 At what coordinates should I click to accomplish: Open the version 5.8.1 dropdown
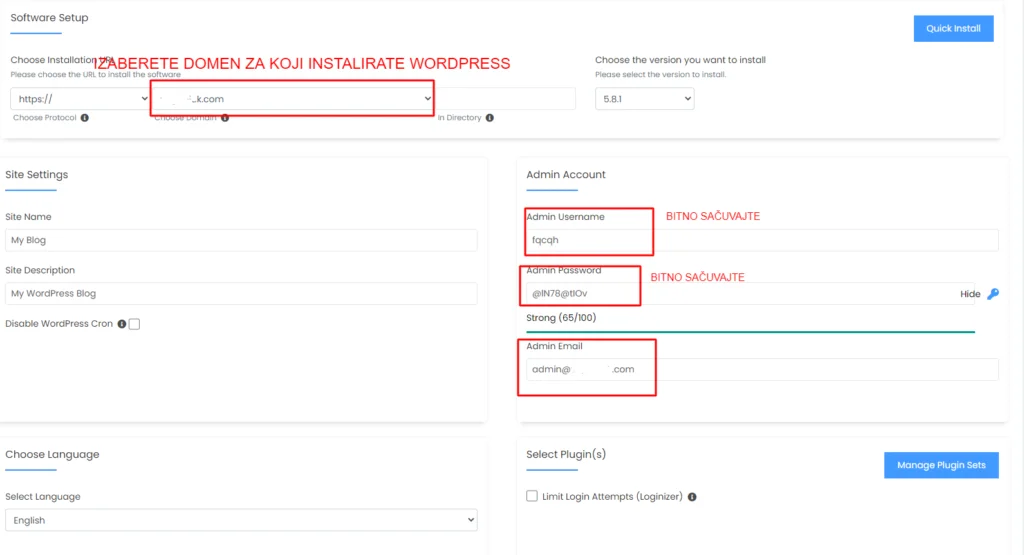[x=645, y=99]
